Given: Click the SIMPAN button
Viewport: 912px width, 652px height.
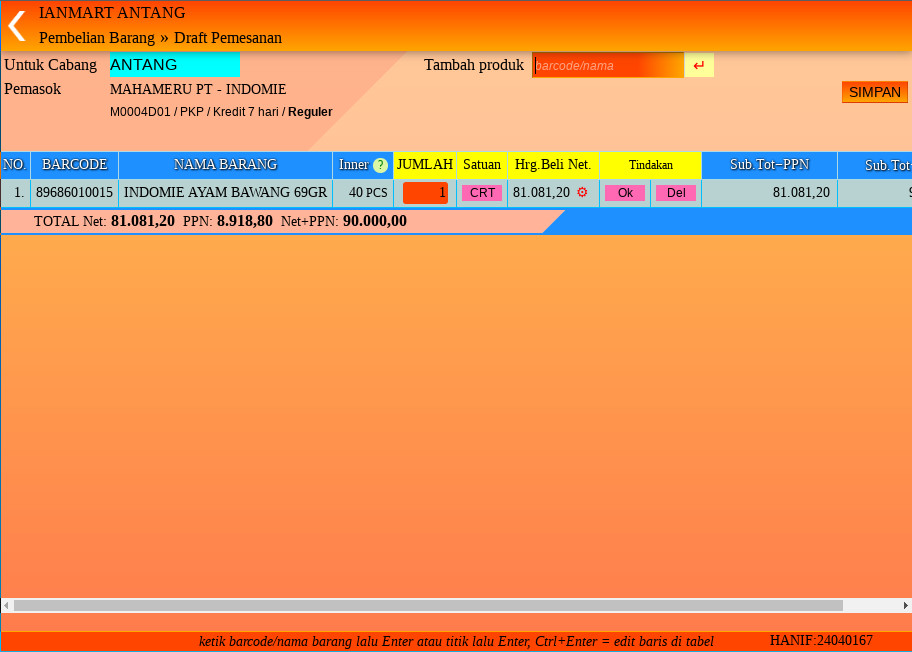Looking at the screenshot, I should coord(874,92).
